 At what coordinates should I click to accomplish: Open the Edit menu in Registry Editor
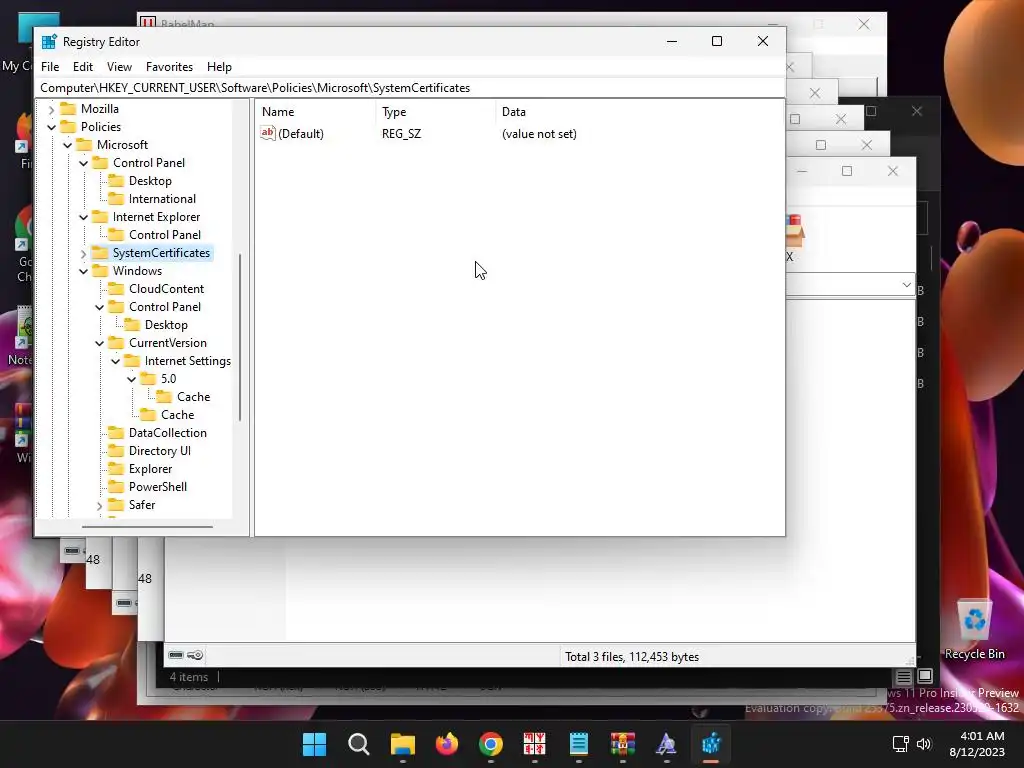(82, 67)
